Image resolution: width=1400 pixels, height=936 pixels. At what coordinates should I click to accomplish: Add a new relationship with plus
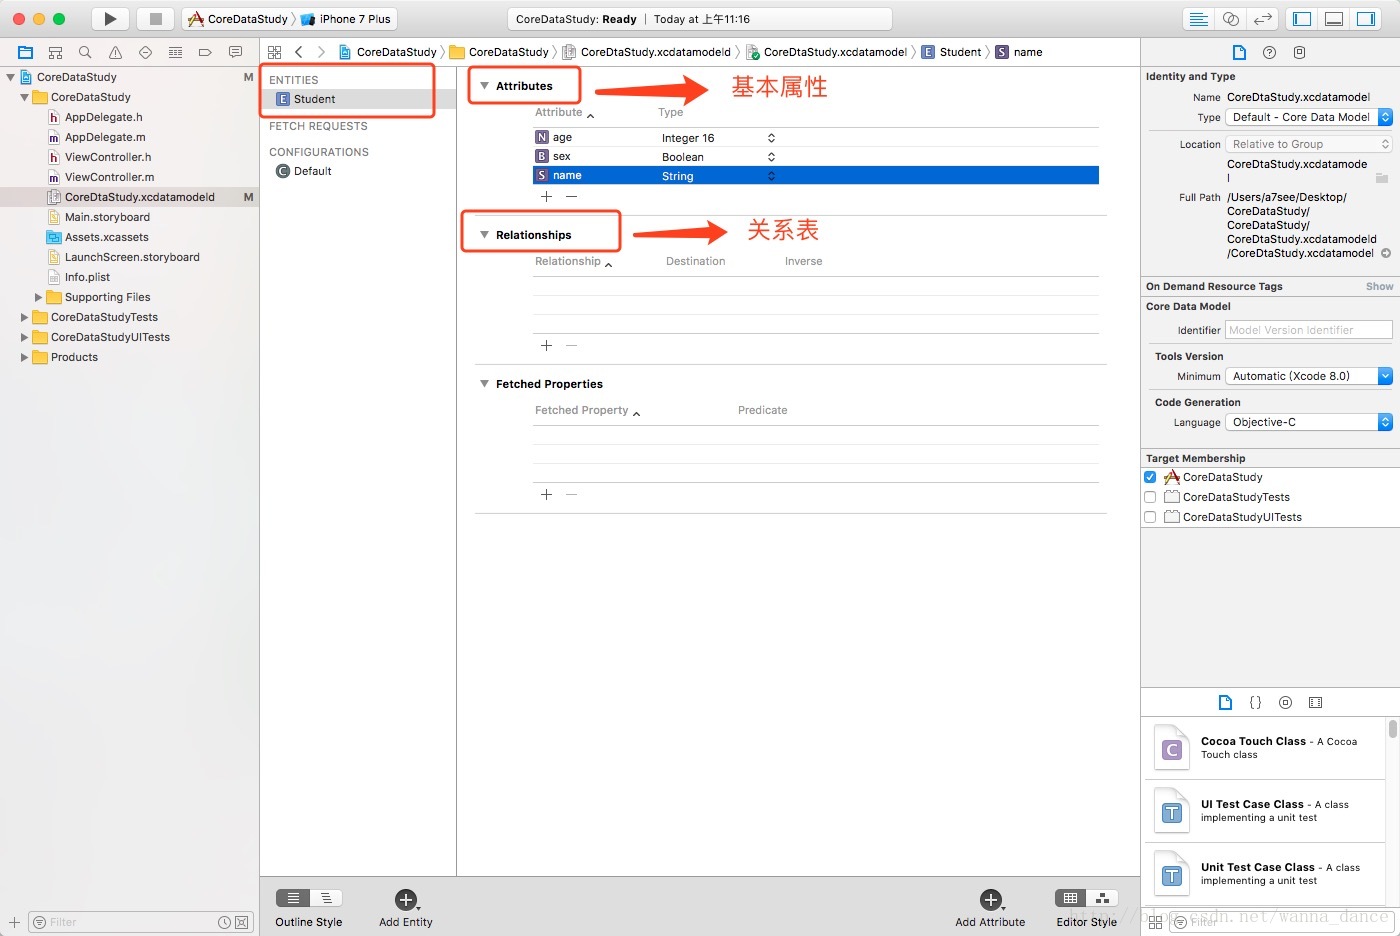click(x=546, y=345)
